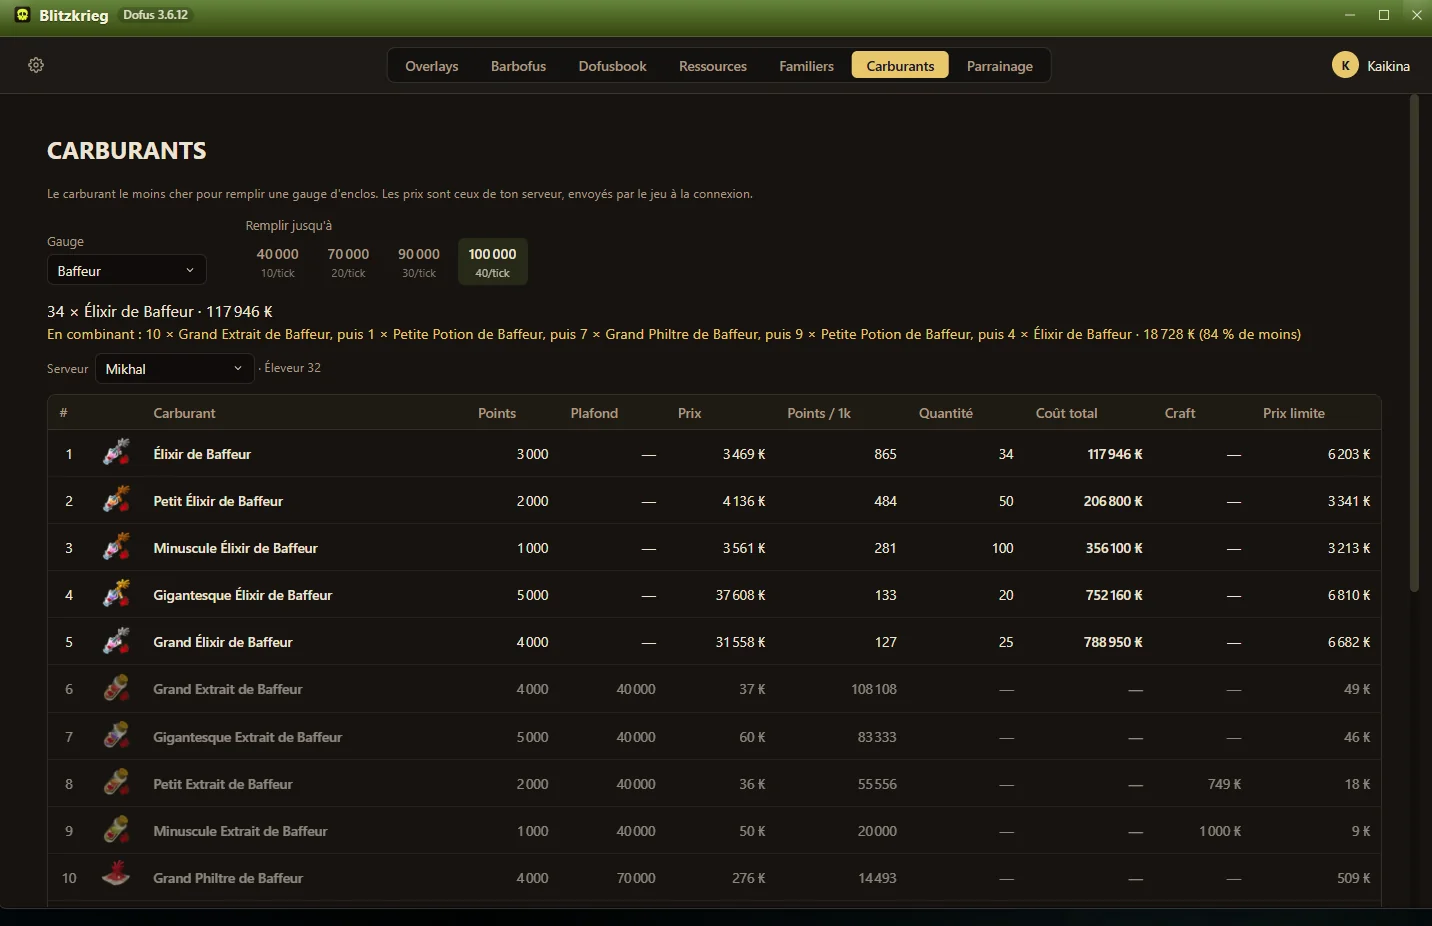The width and height of the screenshot is (1432, 926).
Task: Open the Dofusbook tab
Action: tap(612, 66)
